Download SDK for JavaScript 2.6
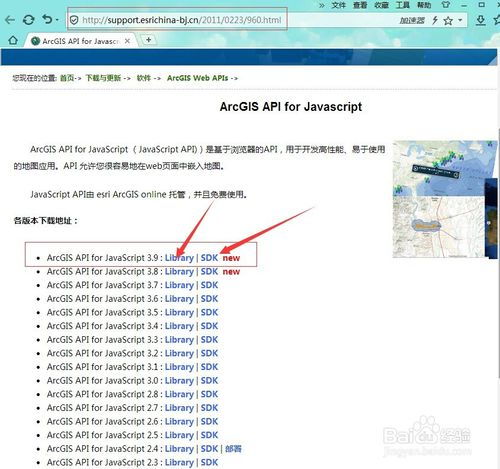 point(209,422)
